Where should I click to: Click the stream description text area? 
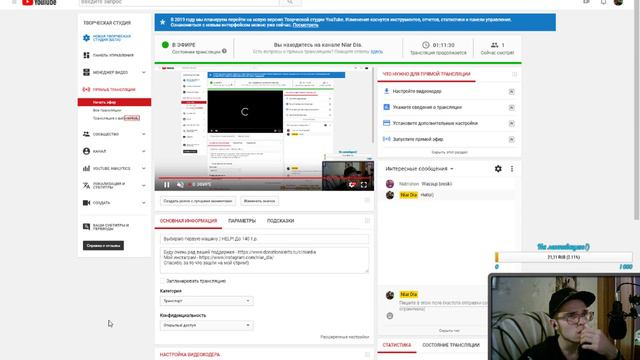[x=264, y=260]
